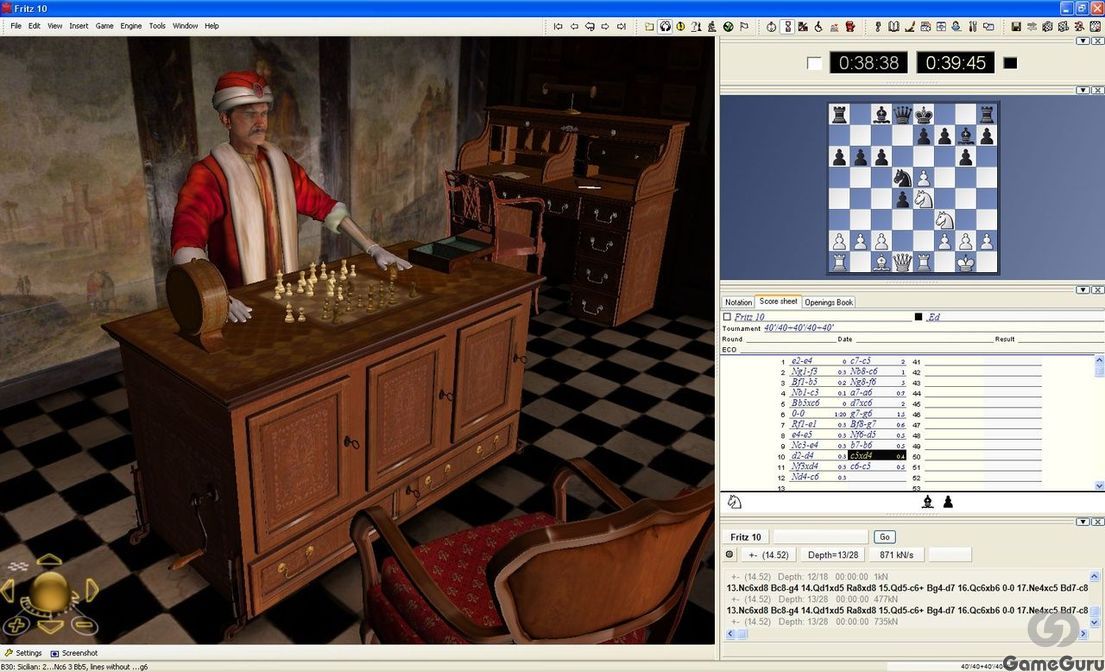This screenshot has width=1105, height=672.
Task: Open the clock pane dropdown arrow
Action: [x=1083, y=41]
